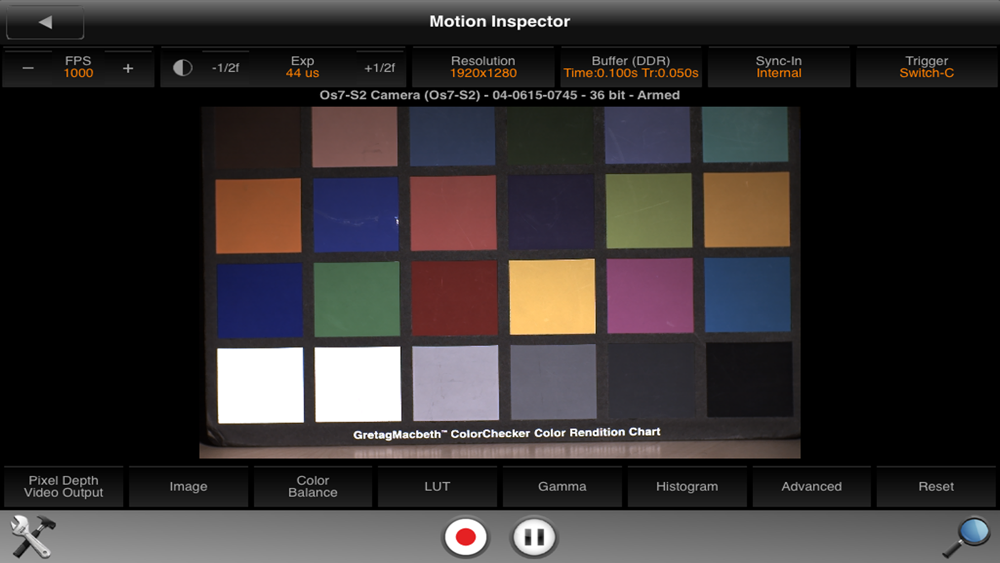
Task: Change the Sync-In Internal setting
Action: [779, 67]
